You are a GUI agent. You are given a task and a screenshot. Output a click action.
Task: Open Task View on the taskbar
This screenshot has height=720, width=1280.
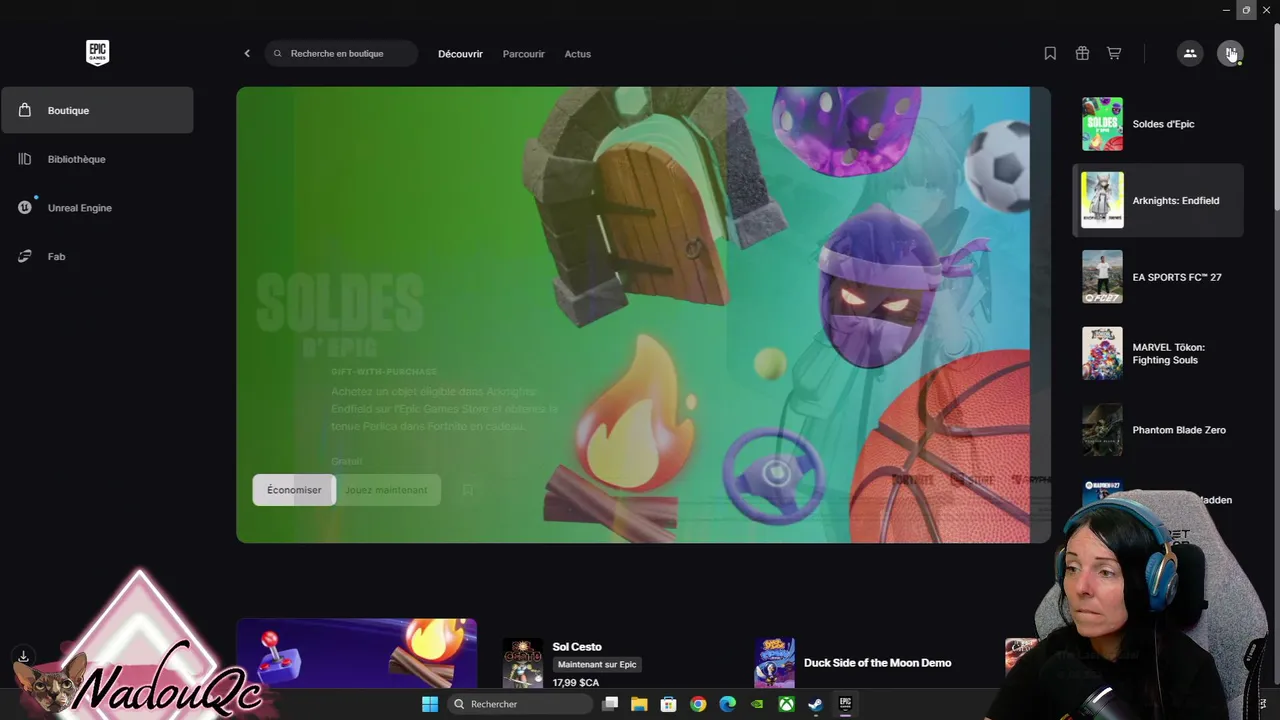610,704
